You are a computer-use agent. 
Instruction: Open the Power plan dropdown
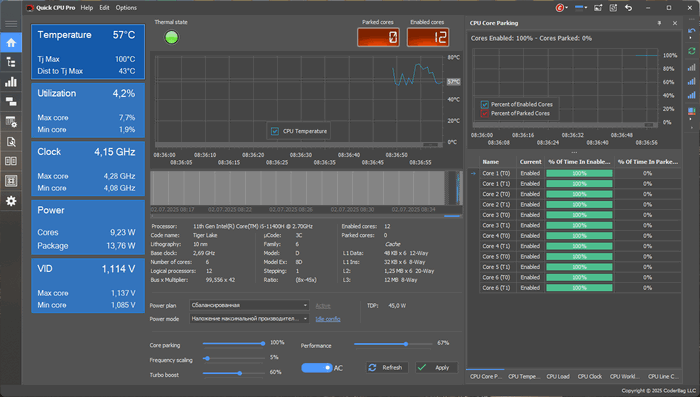click(249, 305)
